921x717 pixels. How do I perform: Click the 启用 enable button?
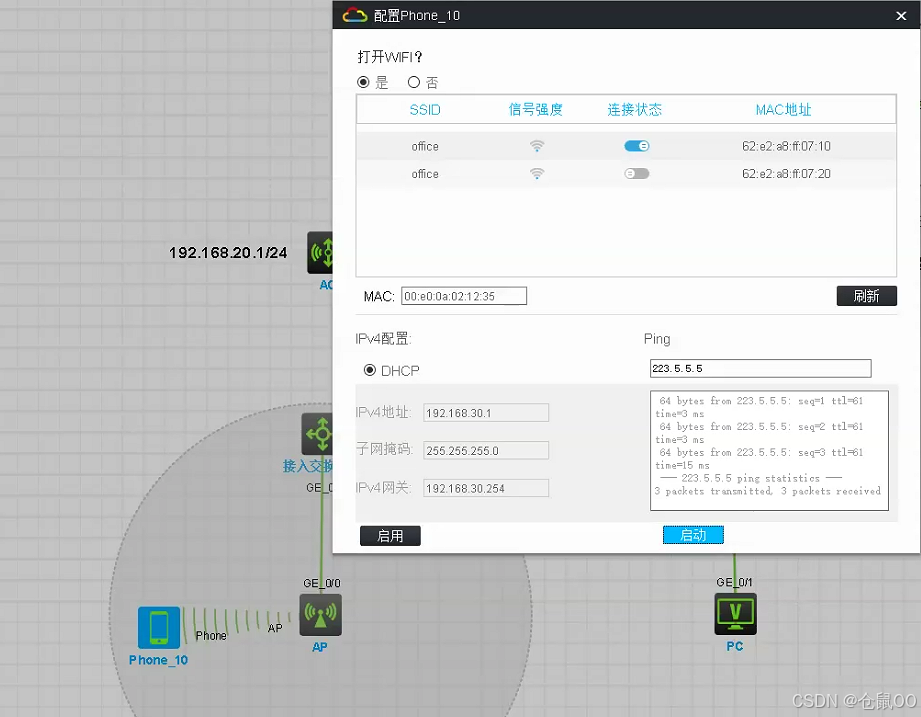click(x=390, y=536)
